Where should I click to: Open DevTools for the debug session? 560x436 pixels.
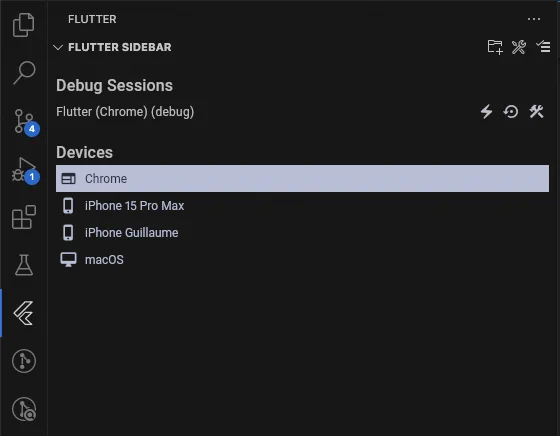coord(536,111)
